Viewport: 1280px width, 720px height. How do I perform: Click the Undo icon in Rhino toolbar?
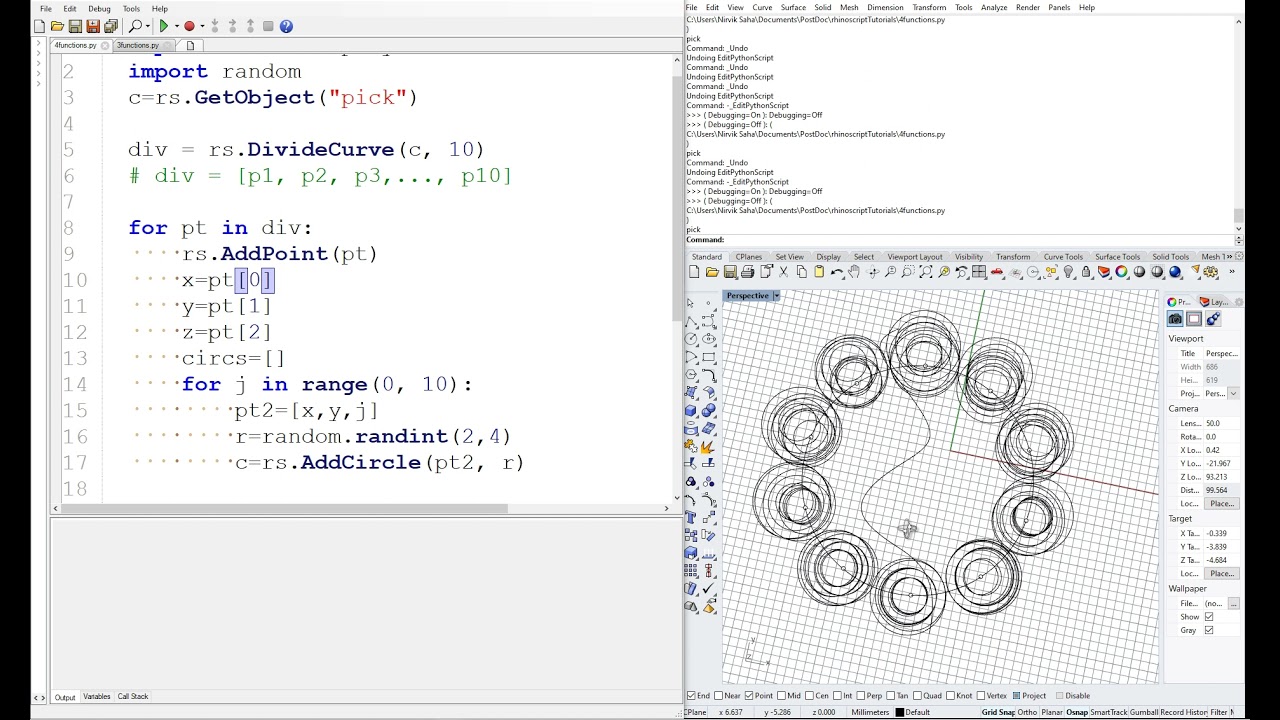point(837,272)
